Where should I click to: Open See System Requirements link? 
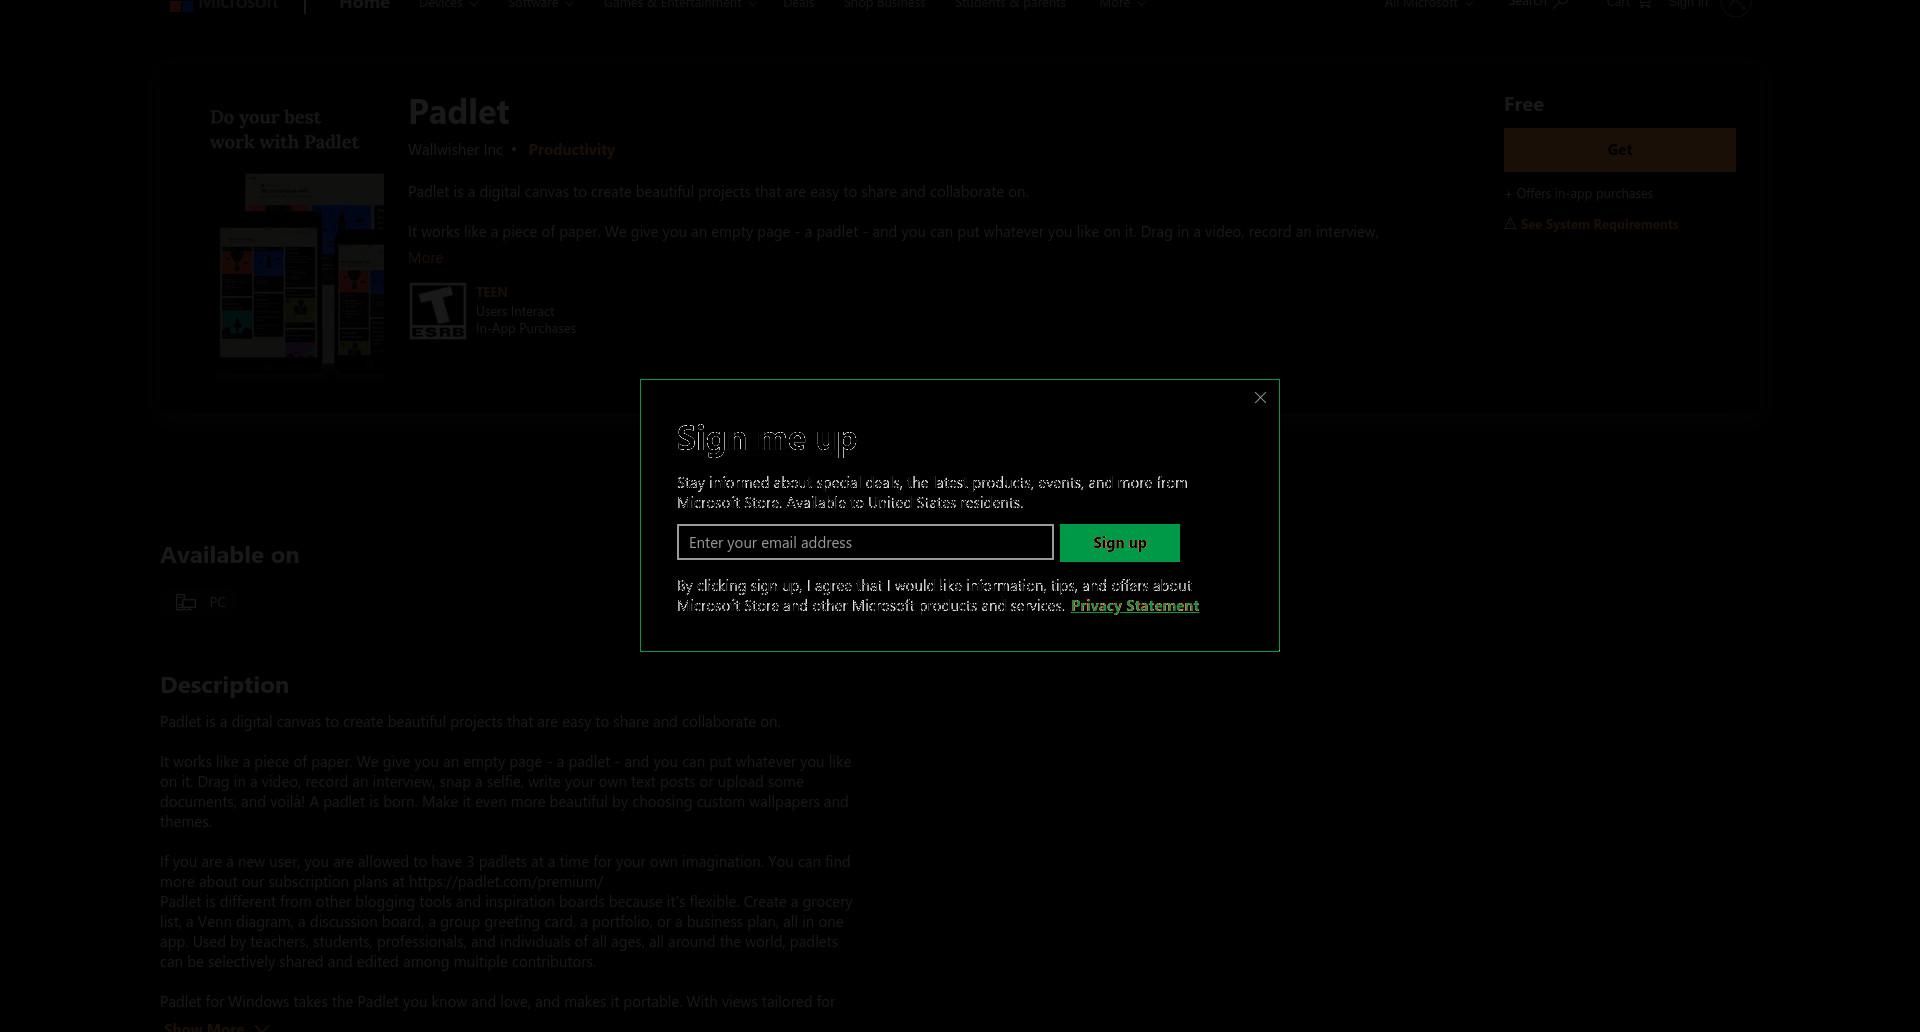[x=1599, y=224]
